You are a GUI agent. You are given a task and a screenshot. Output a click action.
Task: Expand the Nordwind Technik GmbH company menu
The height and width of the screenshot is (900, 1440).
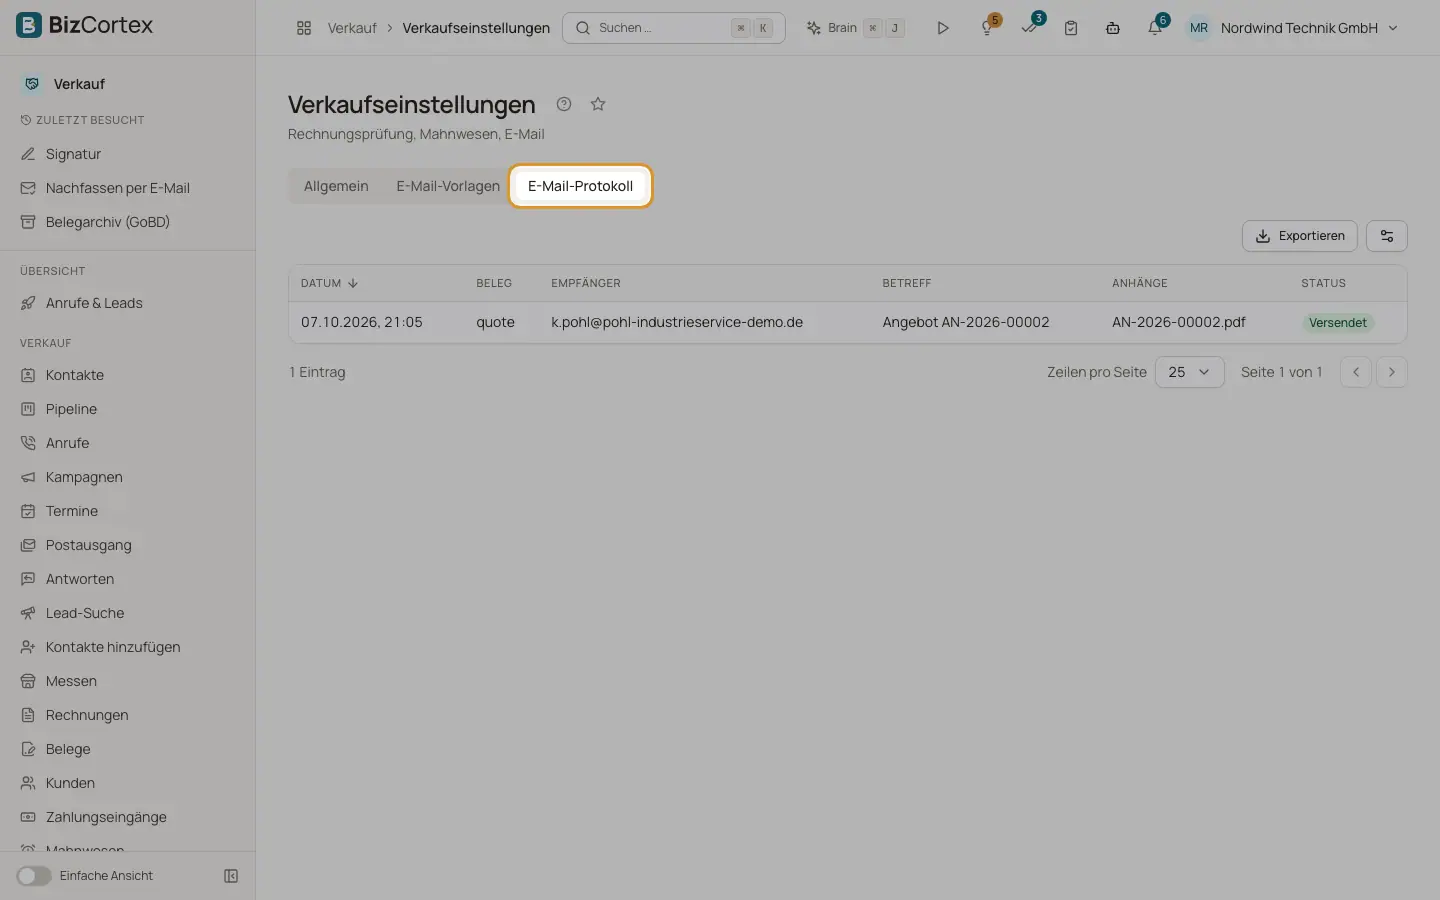pos(1309,28)
